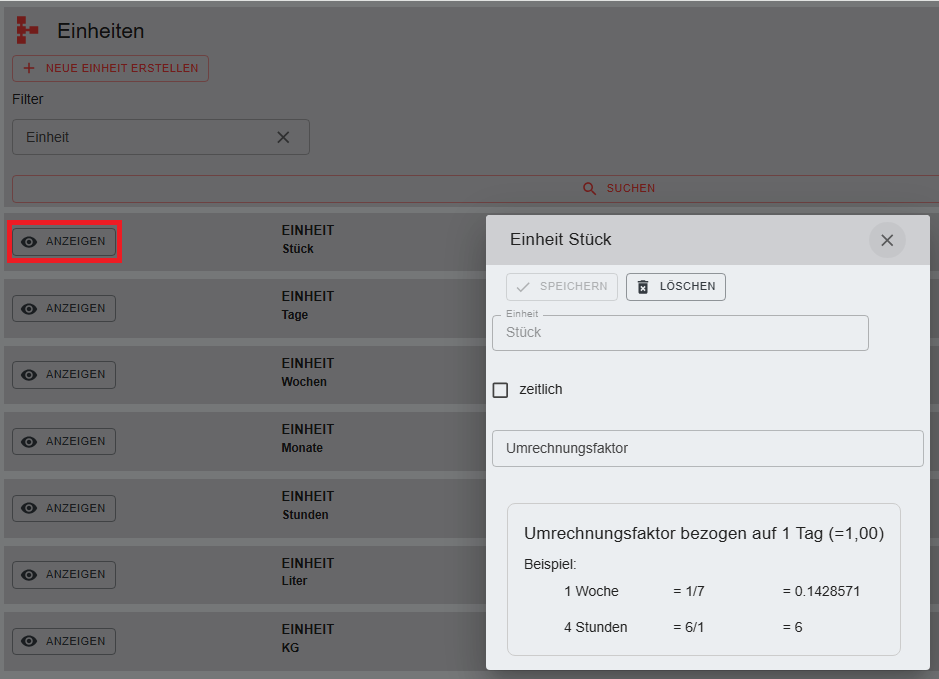Show the KG unit via Anzeigen
This screenshot has height=679, width=939.
pyautogui.click(x=64, y=641)
